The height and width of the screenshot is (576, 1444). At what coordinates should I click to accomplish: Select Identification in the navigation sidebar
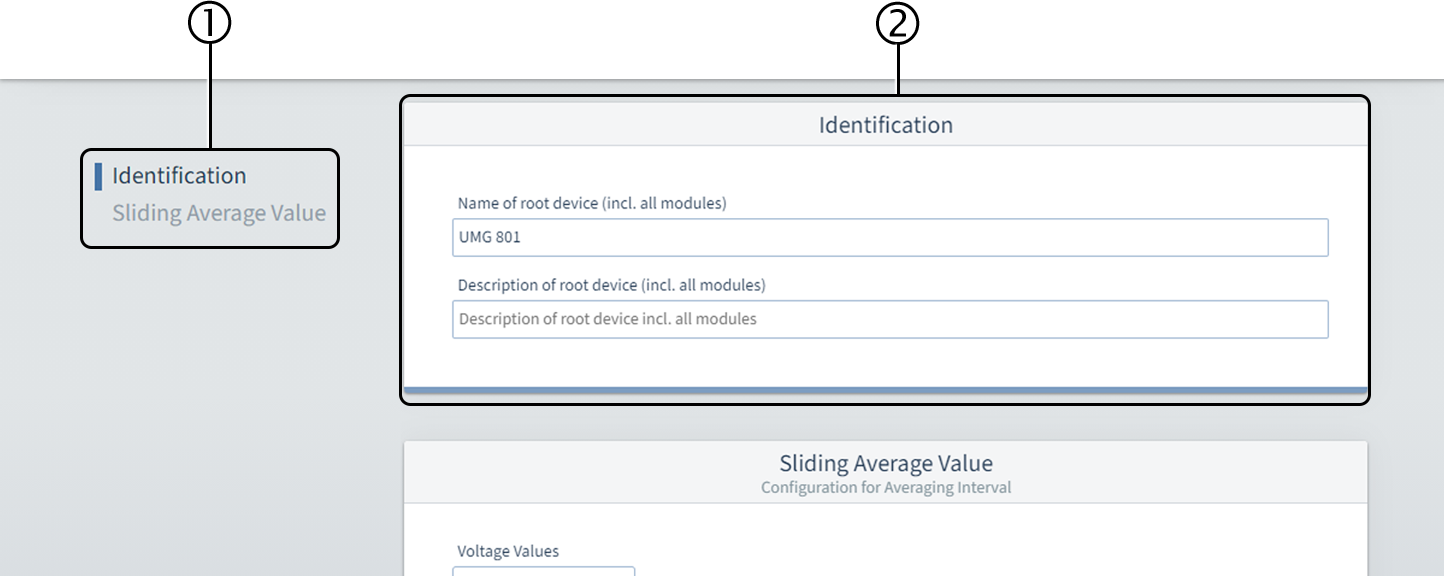(x=180, y=175)
